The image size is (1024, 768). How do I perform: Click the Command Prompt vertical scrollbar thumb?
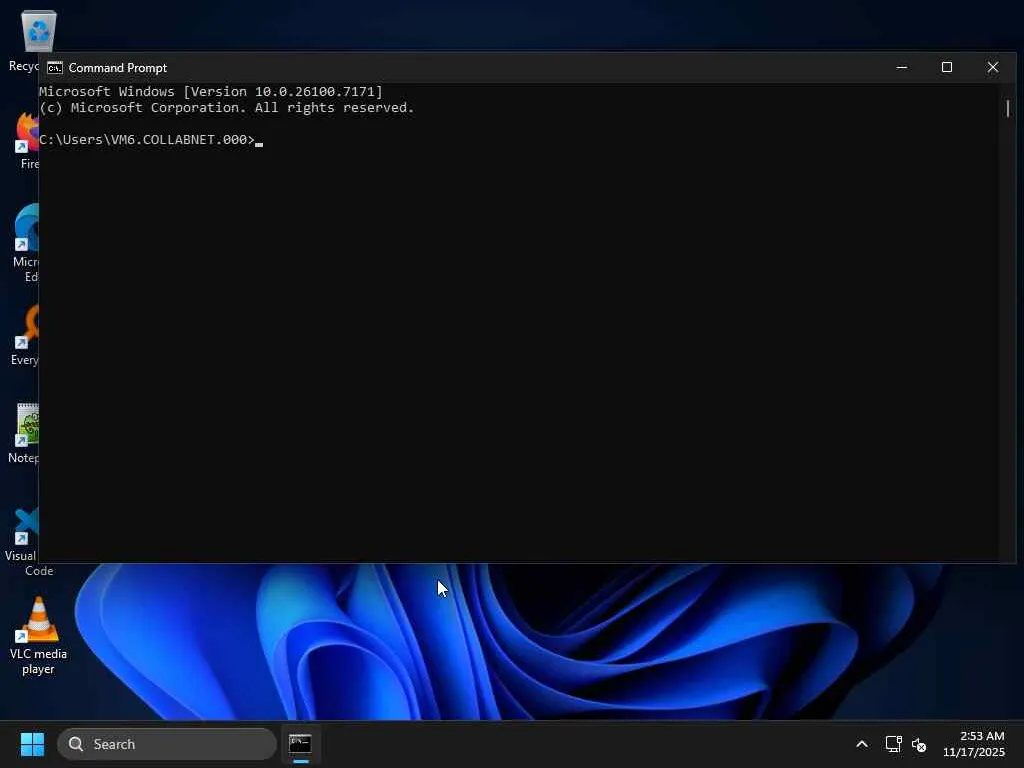tap(1008, 108)
